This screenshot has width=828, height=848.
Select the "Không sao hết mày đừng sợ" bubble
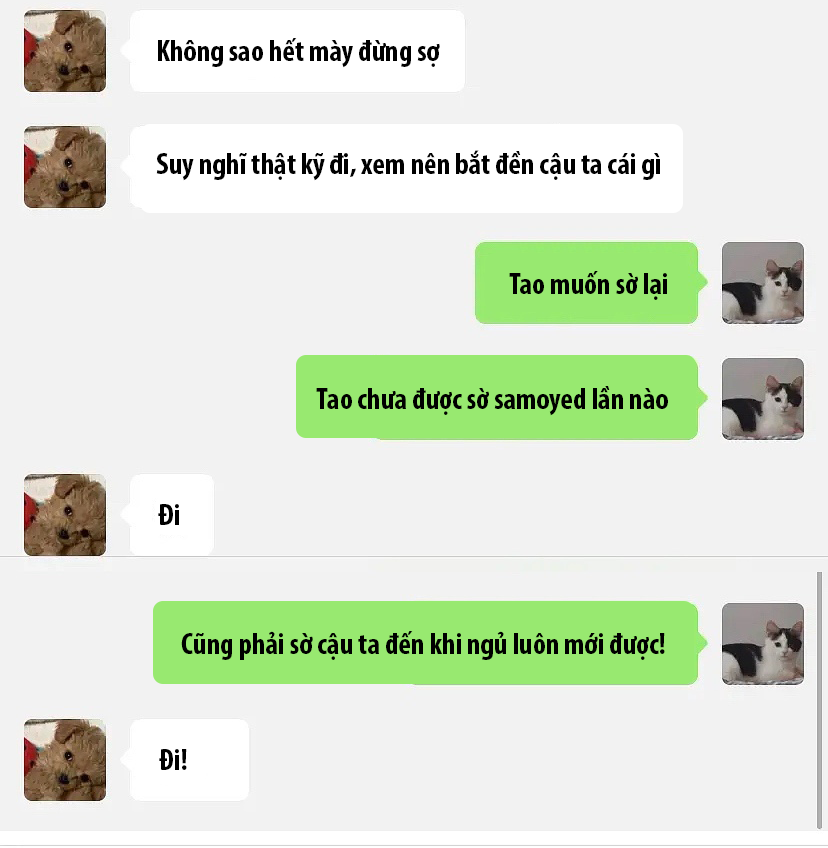coord(297,51)
